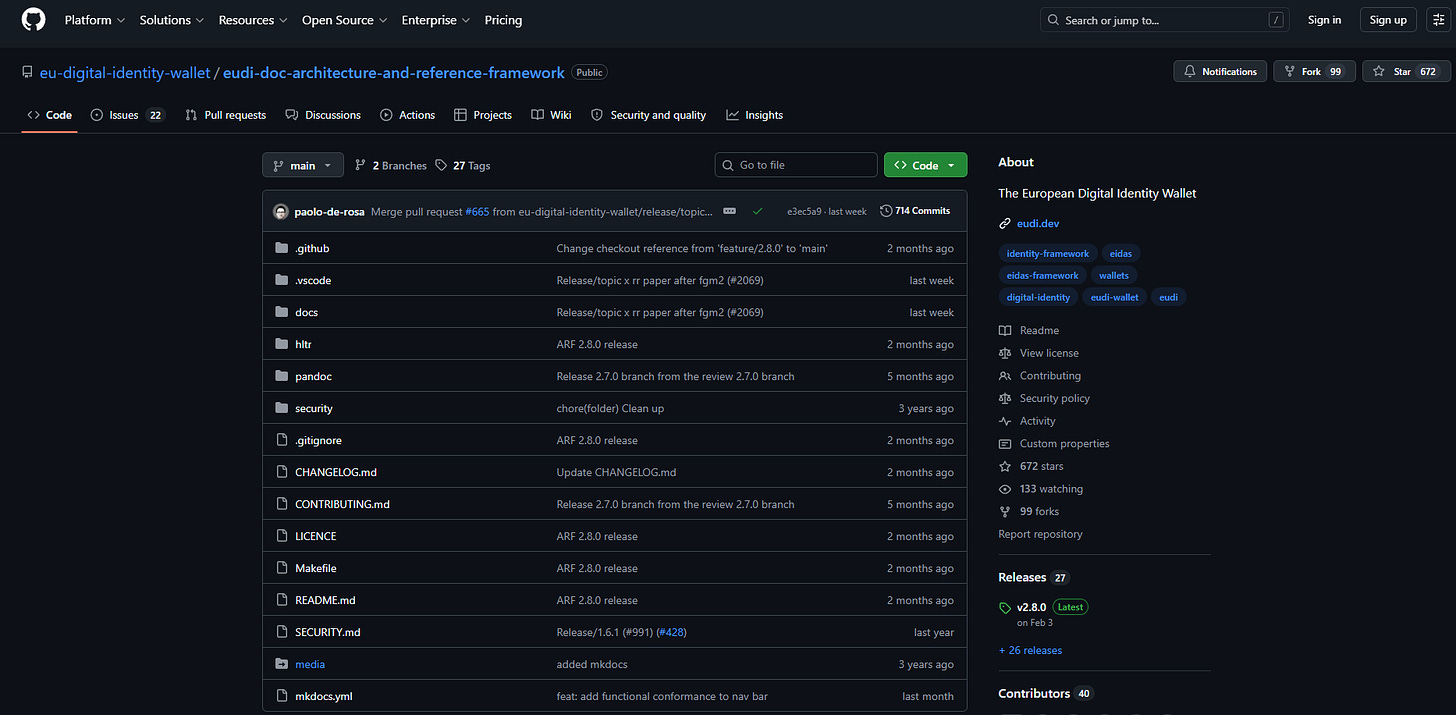Click paolo-de-rosa avatar image
Viewport: 1456px width, 715px height.
[x=281, y=211]
